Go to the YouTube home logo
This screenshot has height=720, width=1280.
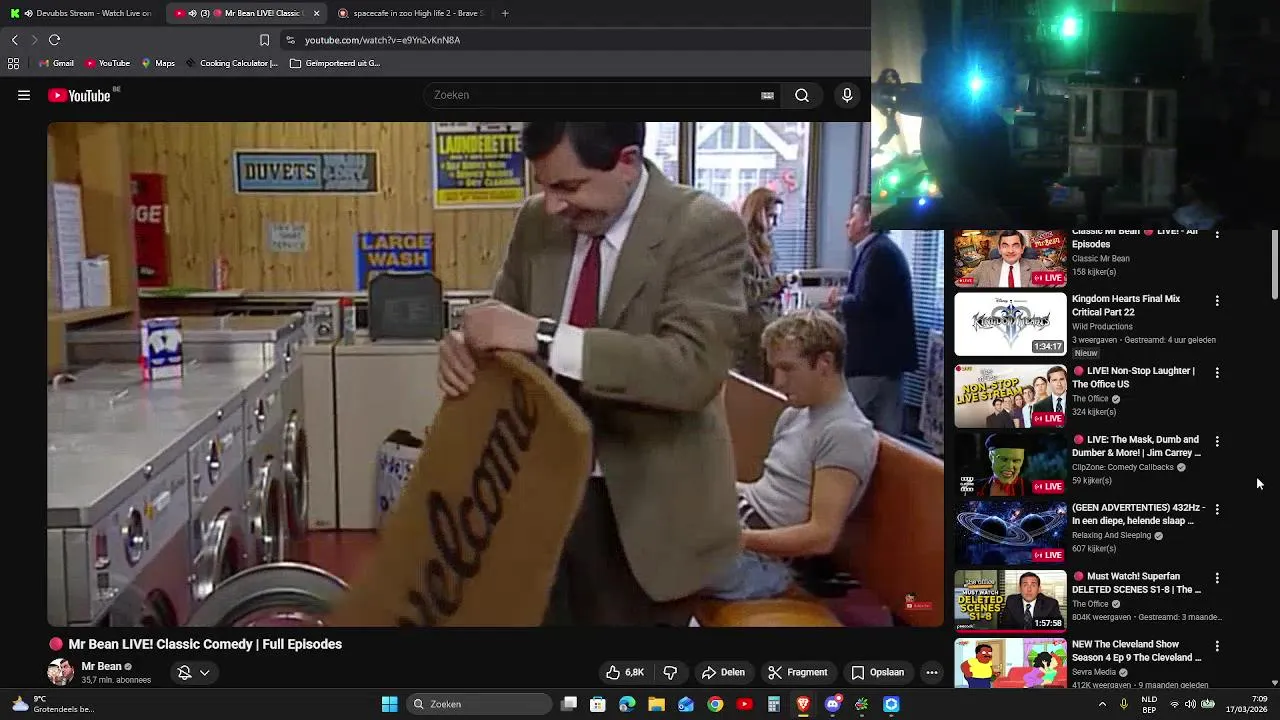79,95
